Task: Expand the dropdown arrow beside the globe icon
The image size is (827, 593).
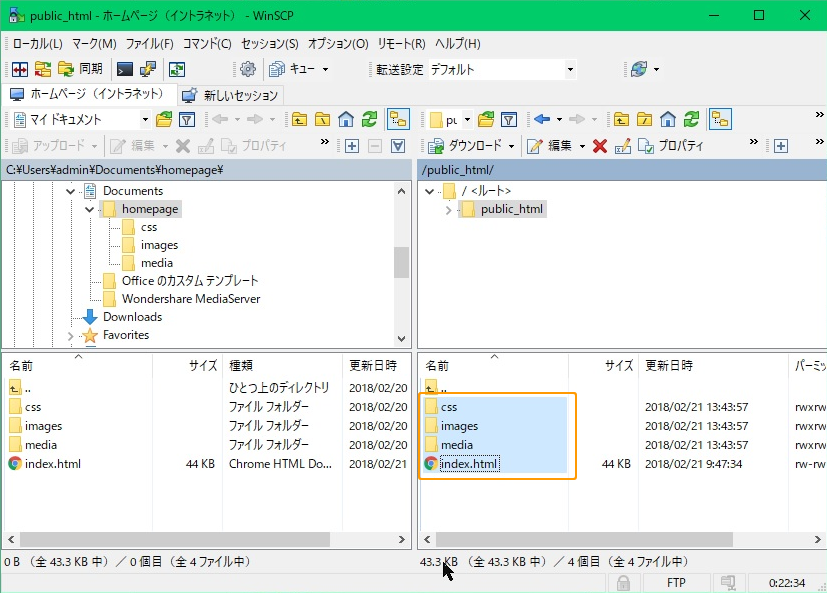Action: (x=657, y=69)
